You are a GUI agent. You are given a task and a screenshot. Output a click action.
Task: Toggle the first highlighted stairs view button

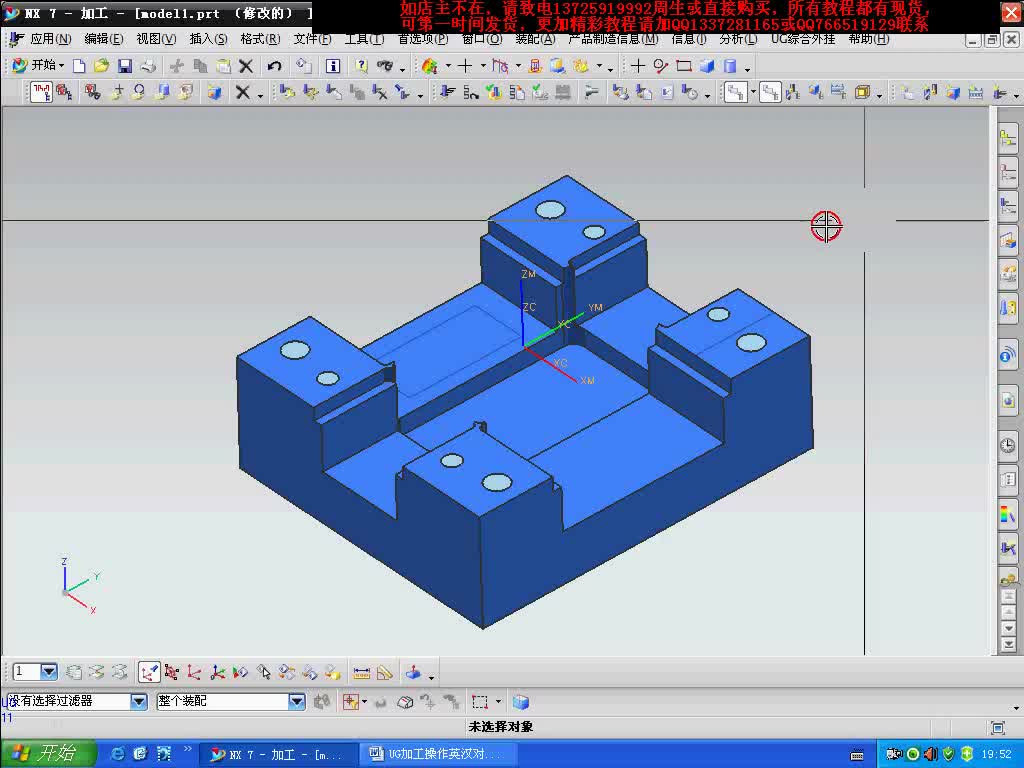[x=735, y=92]
